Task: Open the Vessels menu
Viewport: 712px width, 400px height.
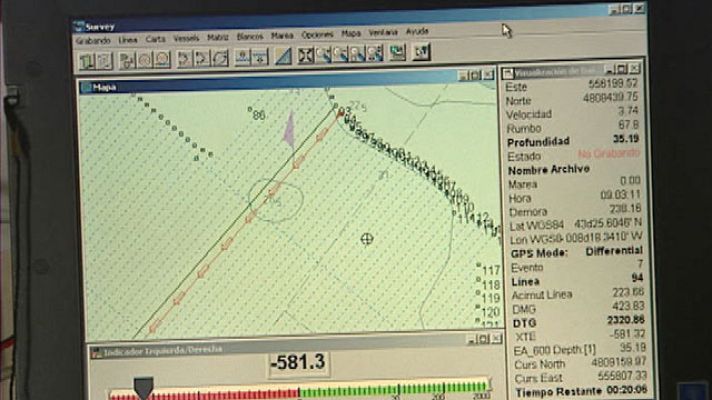Action: tap(186, 38)
